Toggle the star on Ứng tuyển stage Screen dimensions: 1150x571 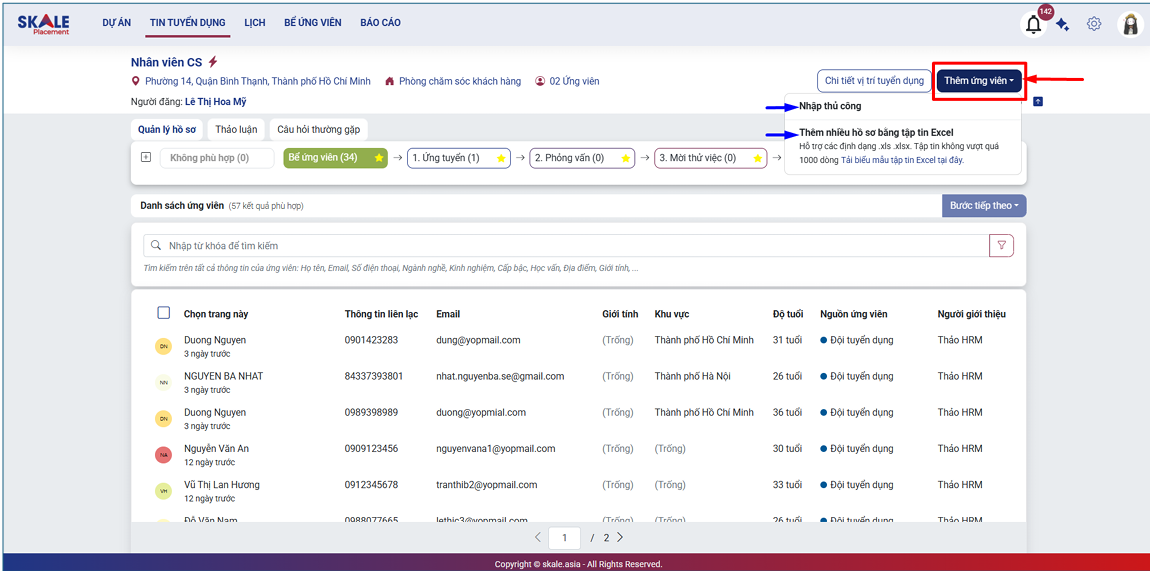coord(501,158)
